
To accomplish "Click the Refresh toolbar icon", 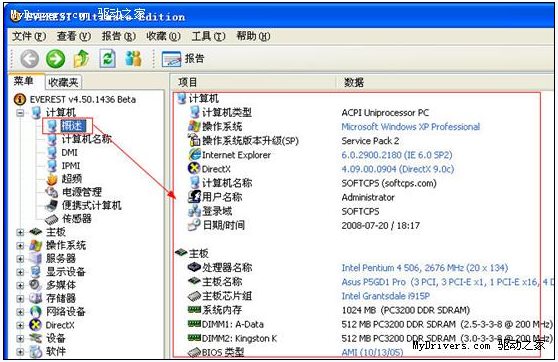I will click(x=107, y=59).
